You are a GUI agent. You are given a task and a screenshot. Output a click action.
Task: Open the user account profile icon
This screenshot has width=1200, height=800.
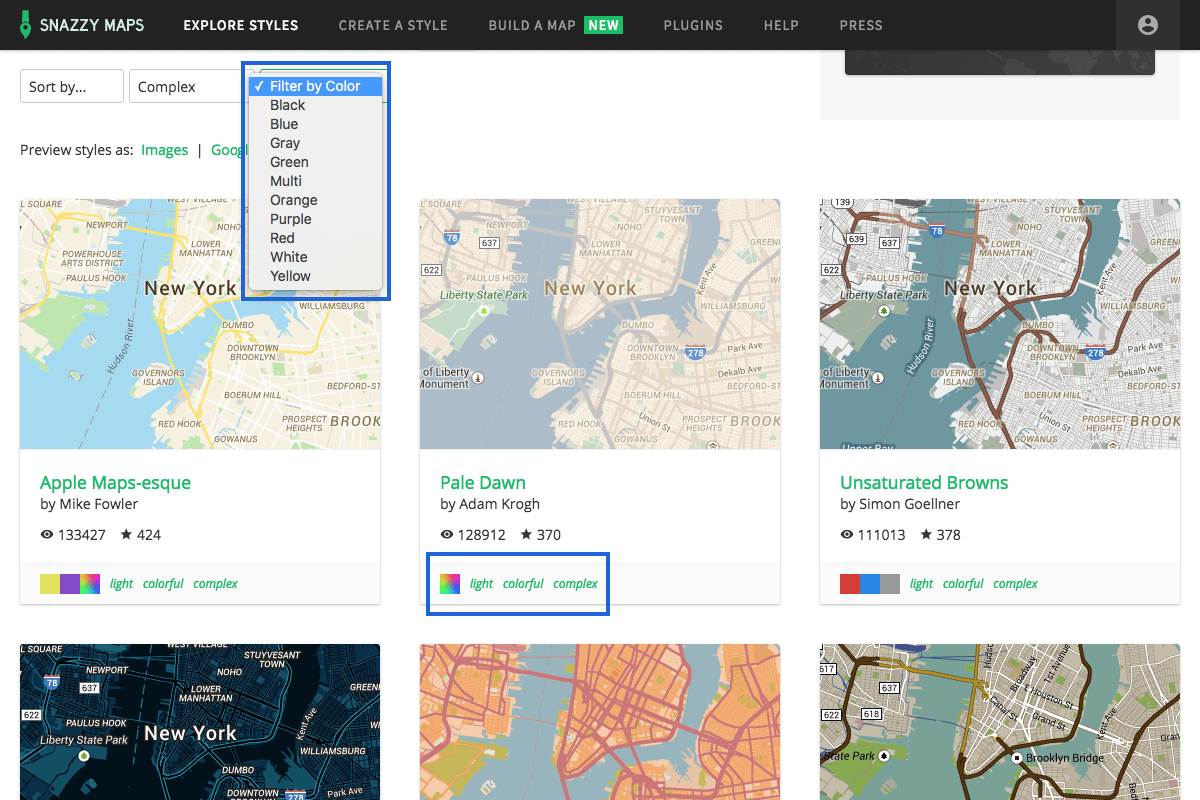coord(1148,25)
